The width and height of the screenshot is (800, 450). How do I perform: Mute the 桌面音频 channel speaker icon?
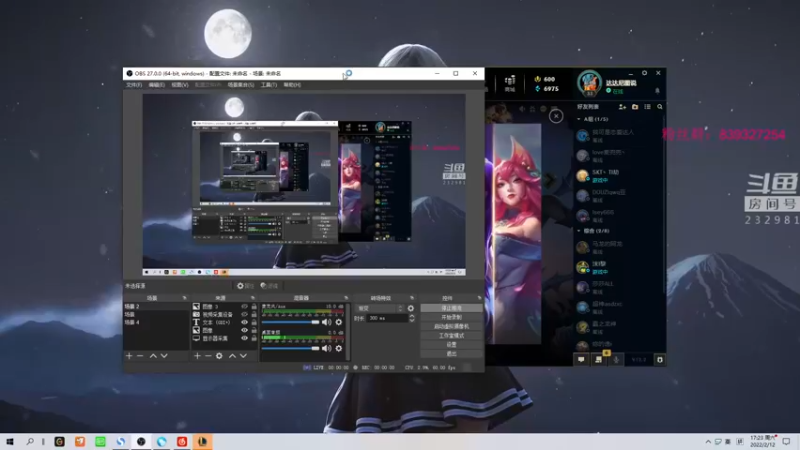coord(327,348)
